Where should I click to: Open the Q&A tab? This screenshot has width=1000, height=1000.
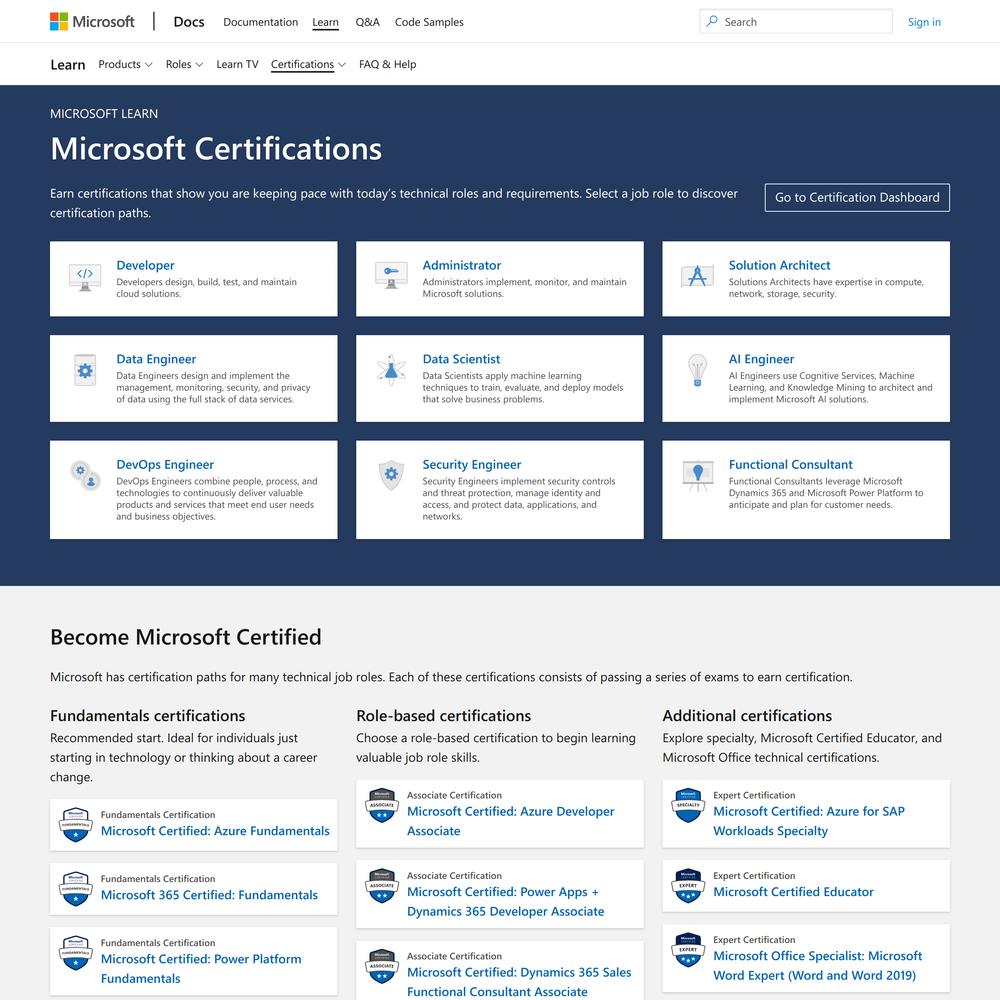367,22
